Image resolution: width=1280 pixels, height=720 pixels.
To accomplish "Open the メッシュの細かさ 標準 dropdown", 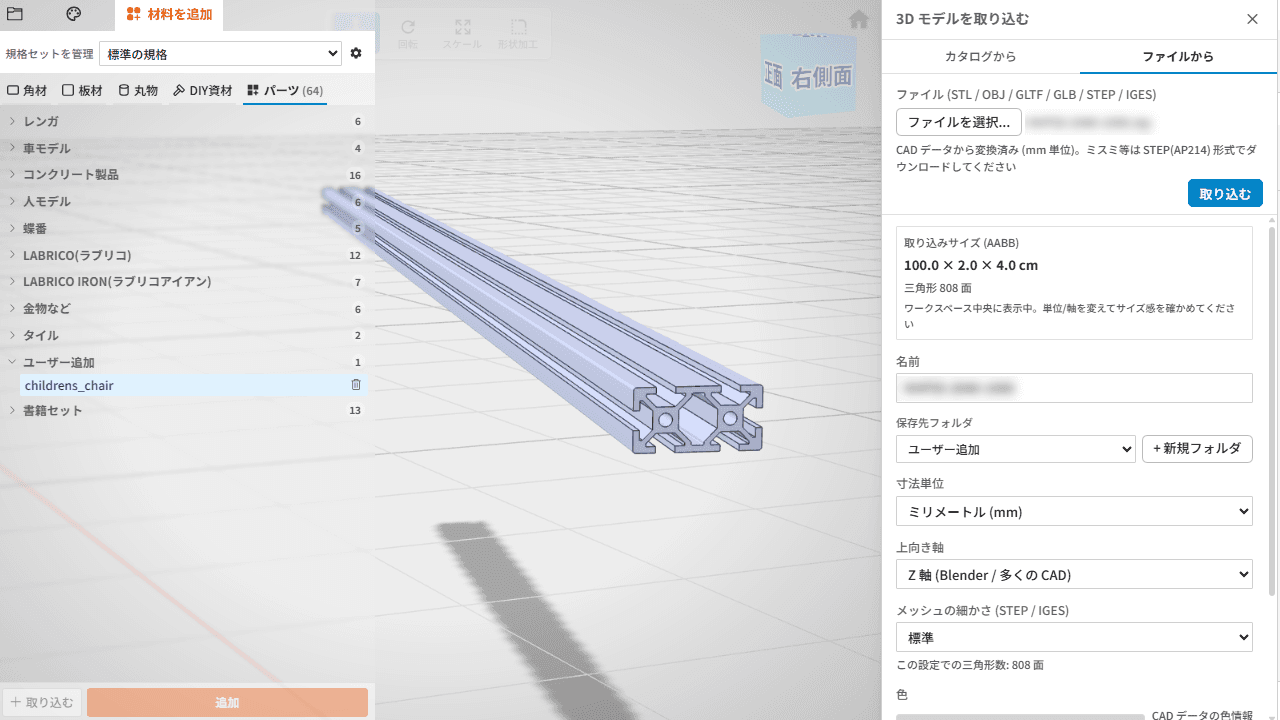I will click(1074, 637).
